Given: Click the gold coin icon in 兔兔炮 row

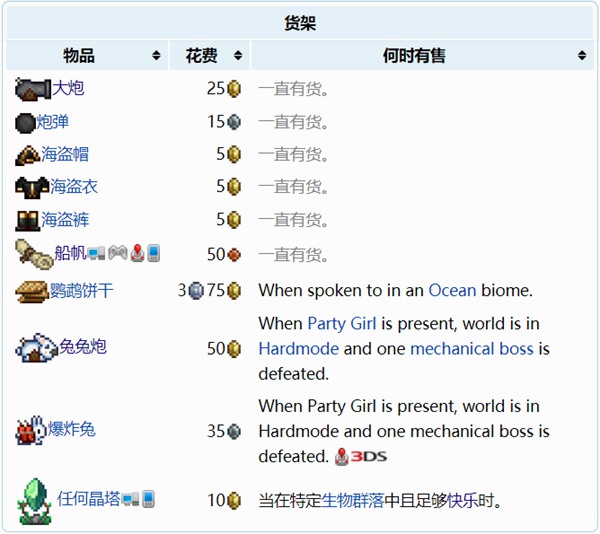Looking at the screenshot, I should [x=234, y=349].
